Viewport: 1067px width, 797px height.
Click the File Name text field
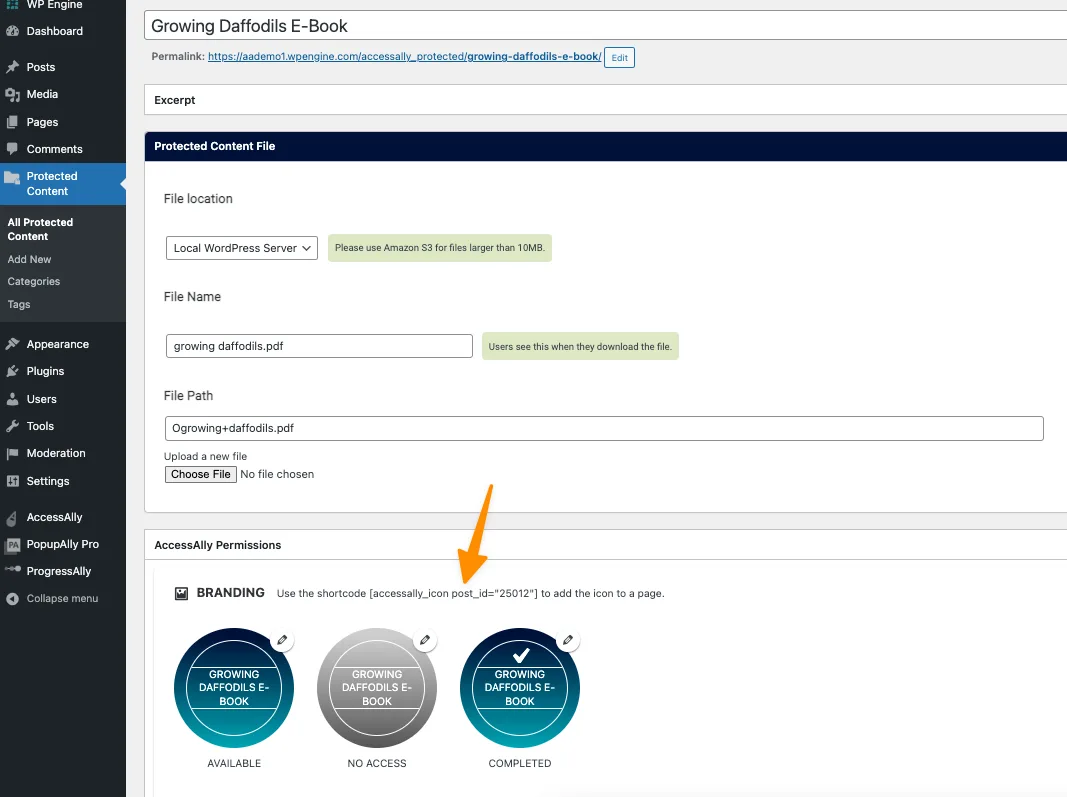tap(319, 346)
